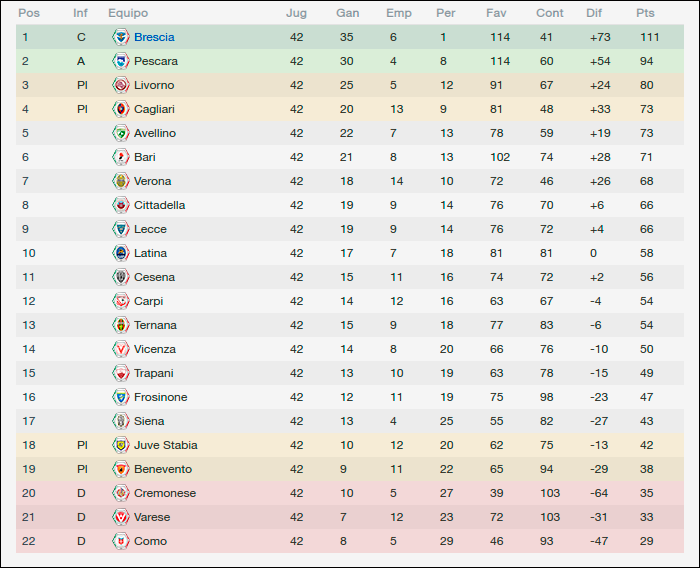Click the Pos column header
Image resolution: width=700 pixels, height=568 pixels.
pyautogui.click(x=29, y=13)
